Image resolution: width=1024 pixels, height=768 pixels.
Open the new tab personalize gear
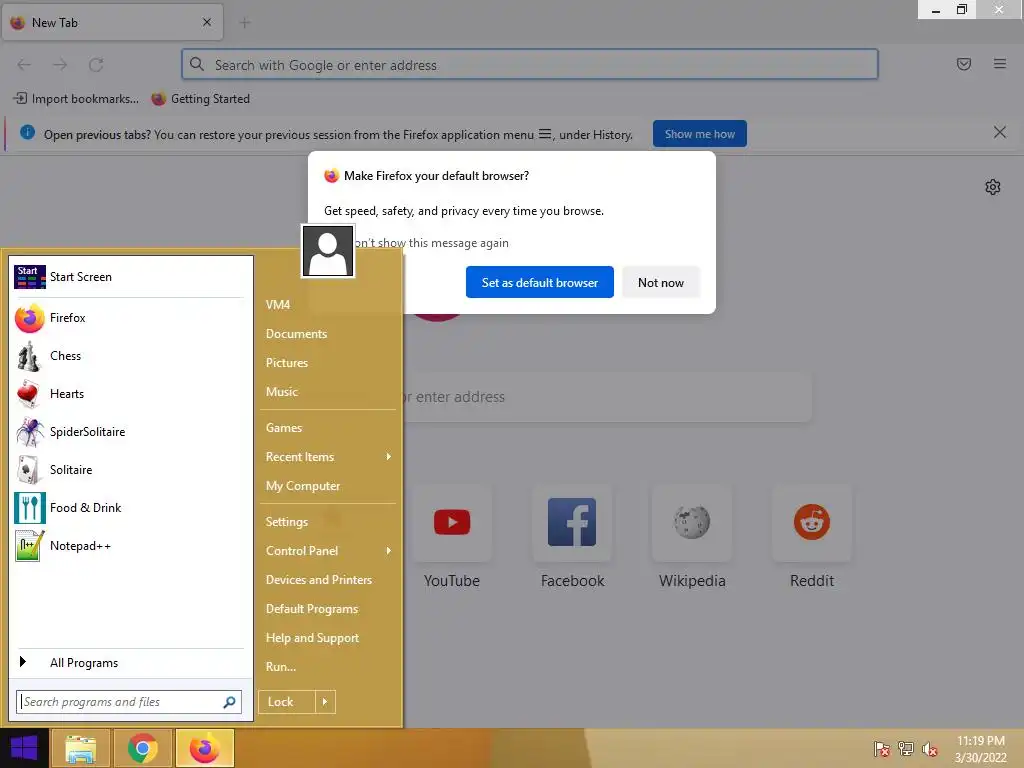(x=993, y=187)
